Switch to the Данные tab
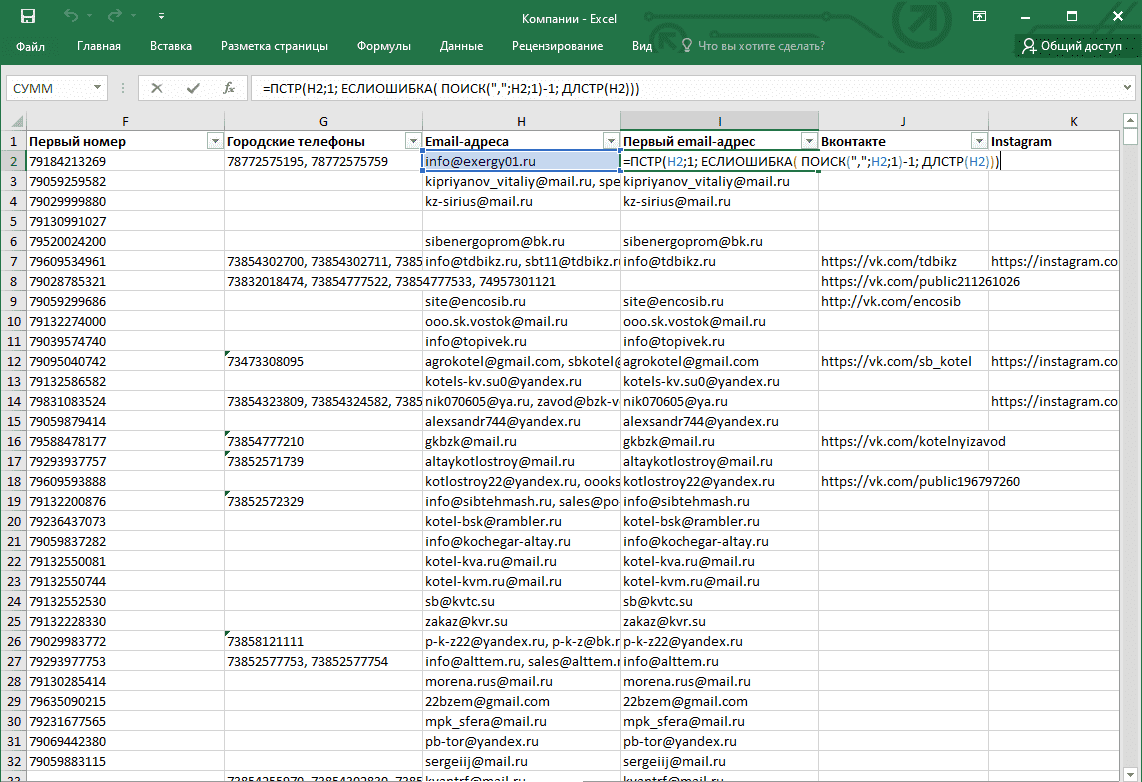Screen dimensions: 1142x782 [462, 46]
